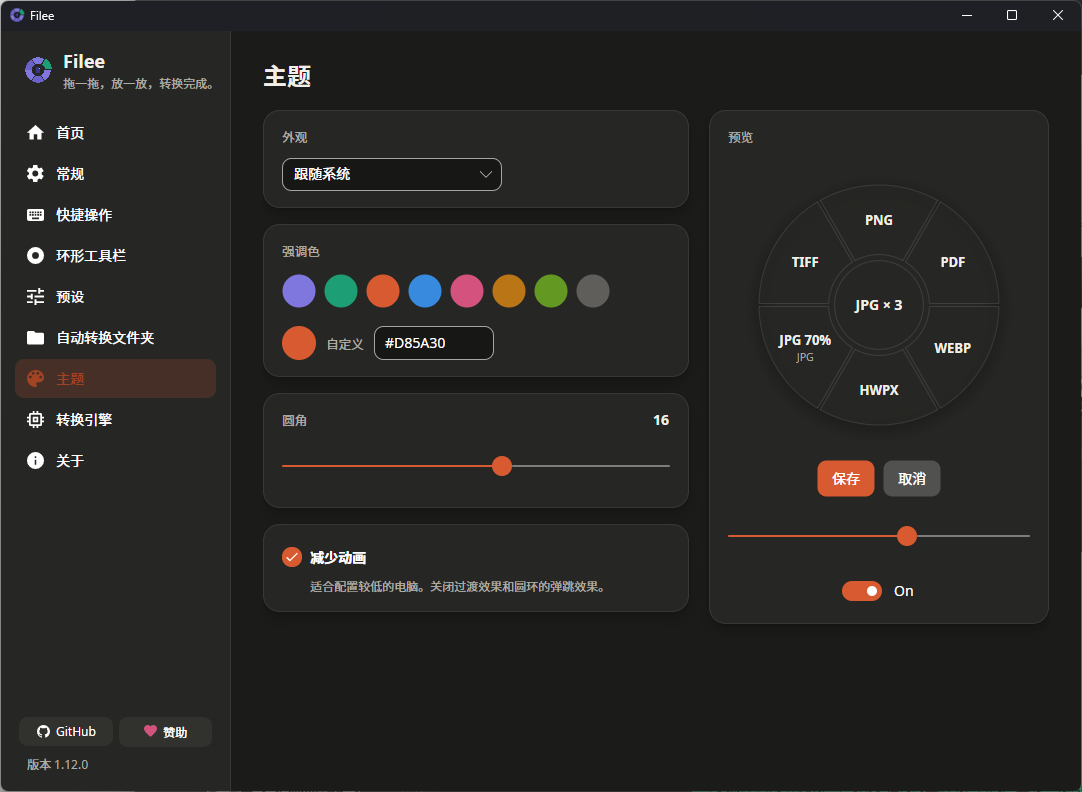Click the 保存 button in the preview
The image size is (1082, 792).
point(846,478)
